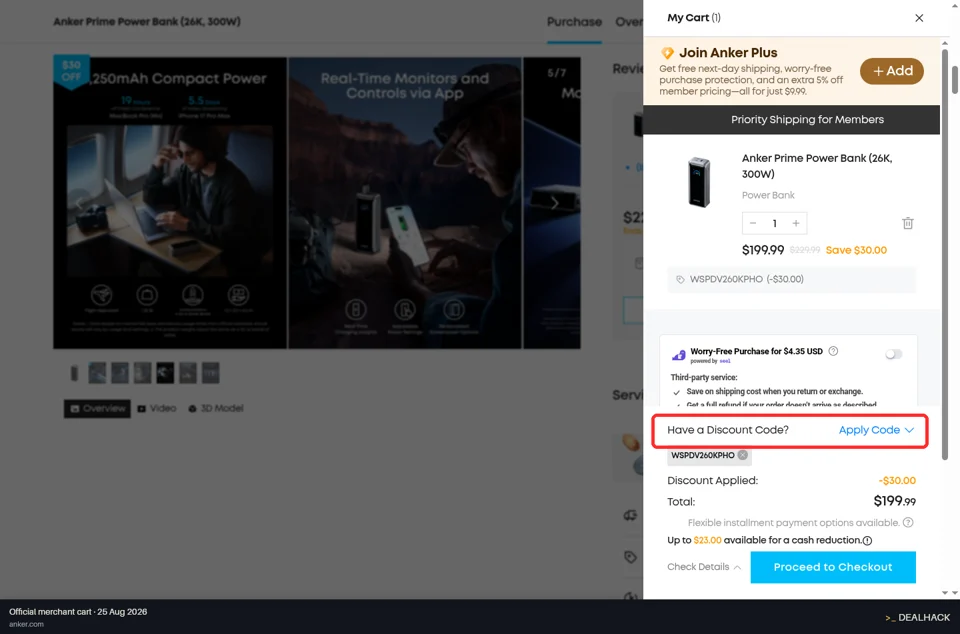Click the power bank cart product image

(699, 182)
